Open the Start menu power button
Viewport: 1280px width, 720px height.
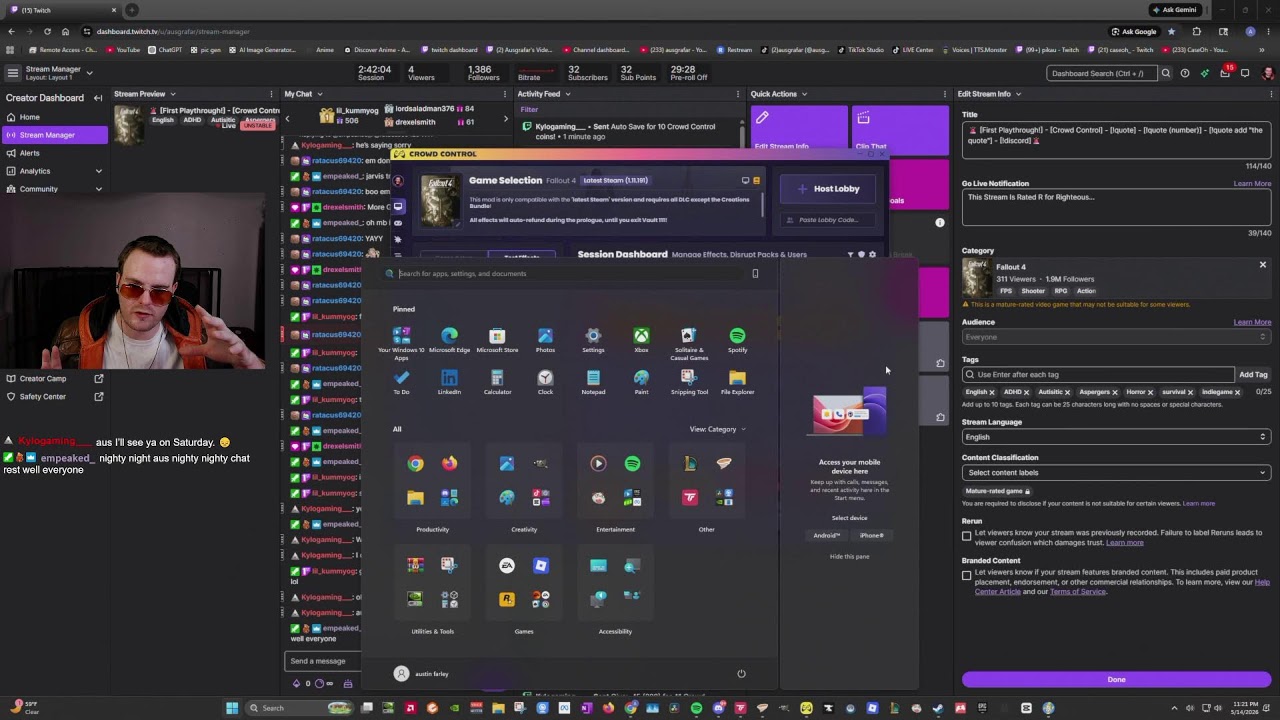[741, 673]
